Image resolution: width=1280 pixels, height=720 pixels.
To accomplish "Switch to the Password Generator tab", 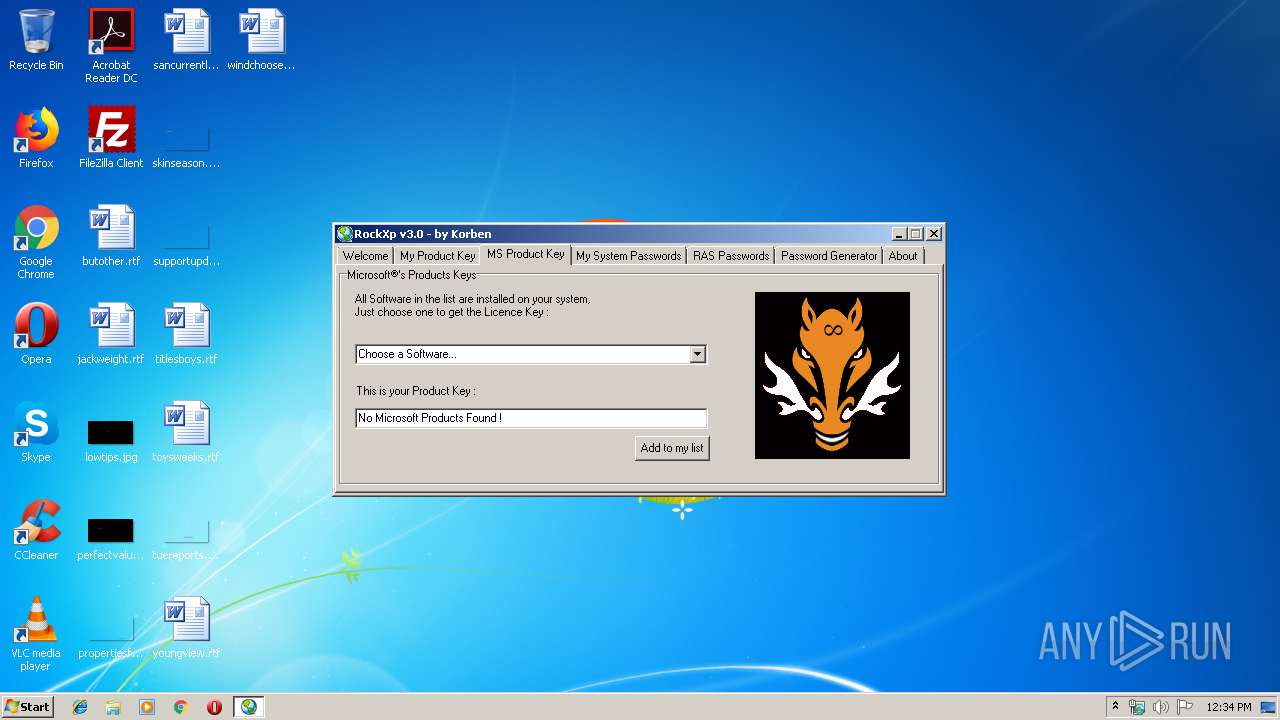I will pos(829,256).
